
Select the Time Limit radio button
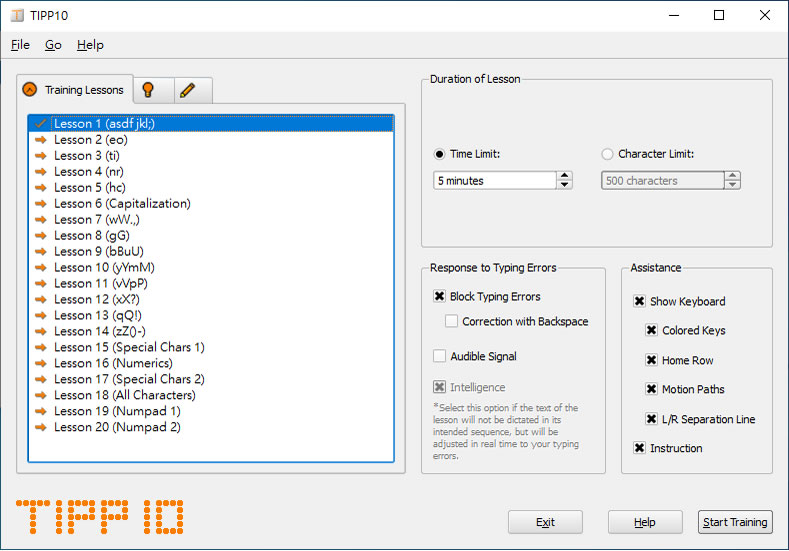coord(439,154)
